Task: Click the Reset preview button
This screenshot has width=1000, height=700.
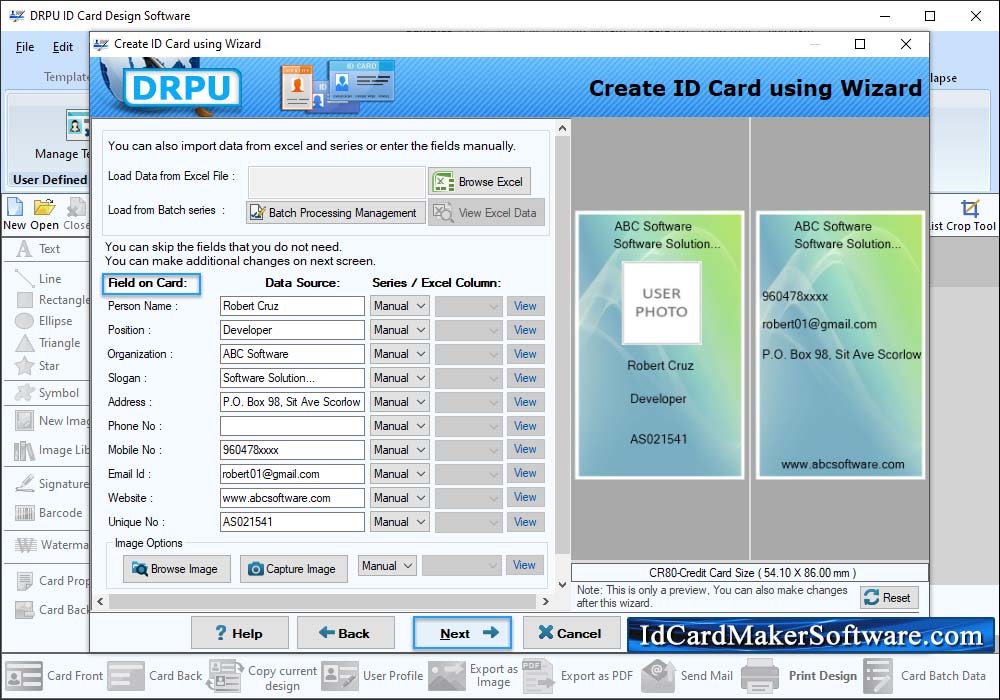Action: click(889, 598)
